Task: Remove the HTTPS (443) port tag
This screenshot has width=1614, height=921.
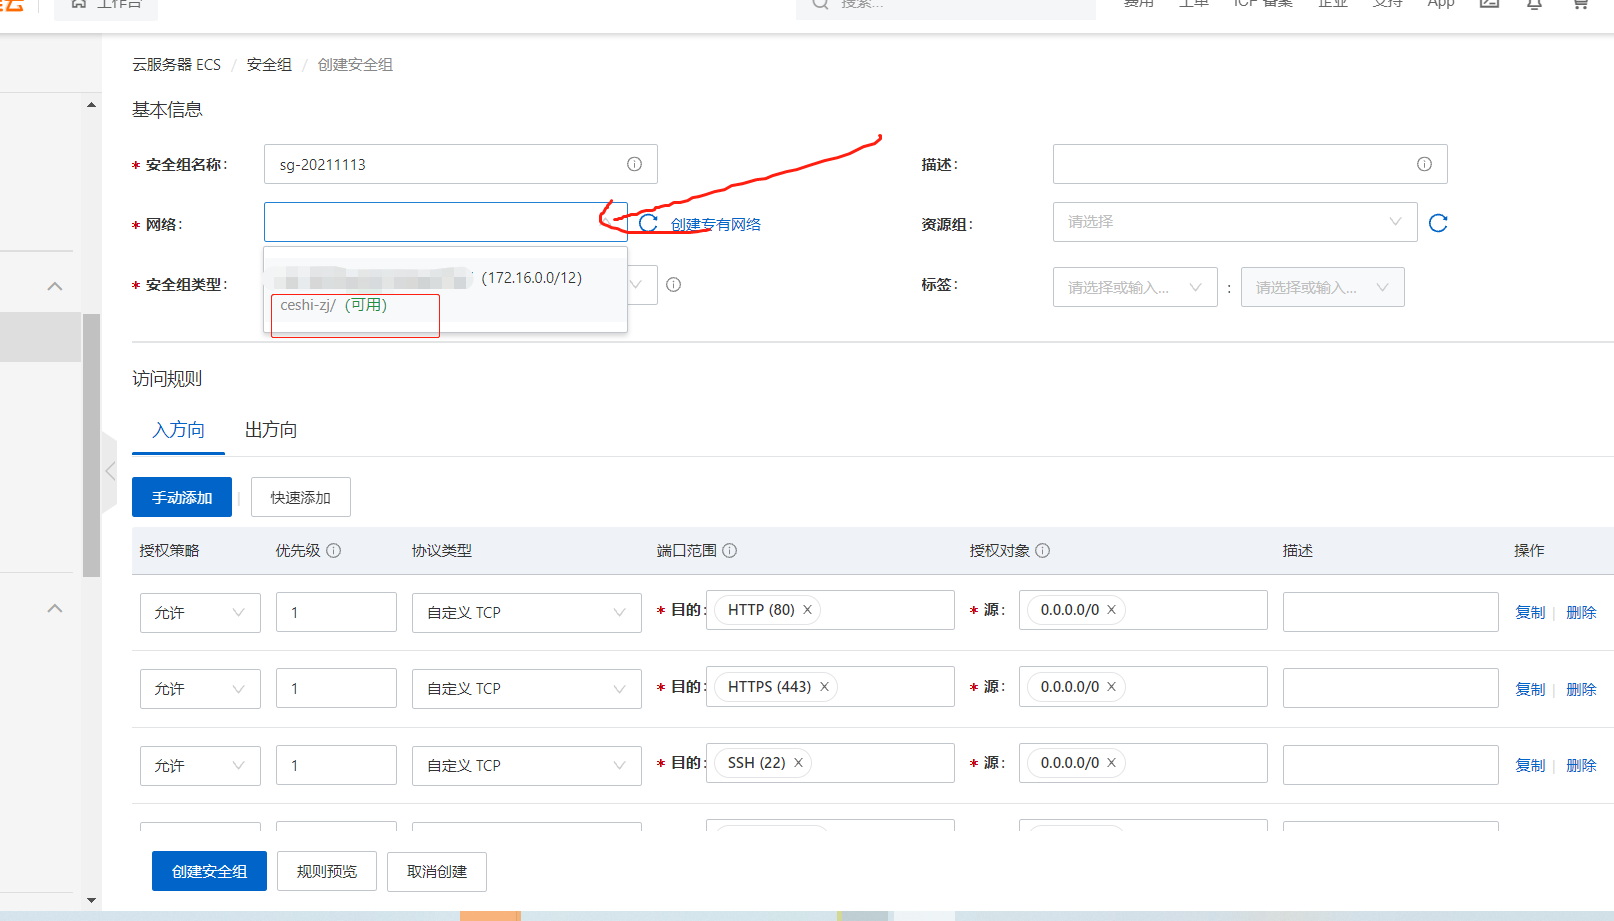Action: point(824,687)
